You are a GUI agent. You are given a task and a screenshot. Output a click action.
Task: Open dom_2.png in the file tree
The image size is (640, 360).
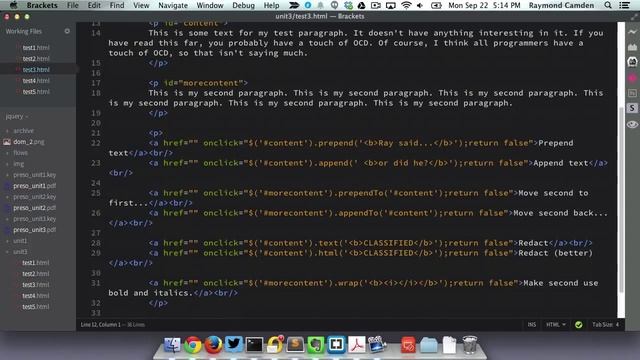29,142
